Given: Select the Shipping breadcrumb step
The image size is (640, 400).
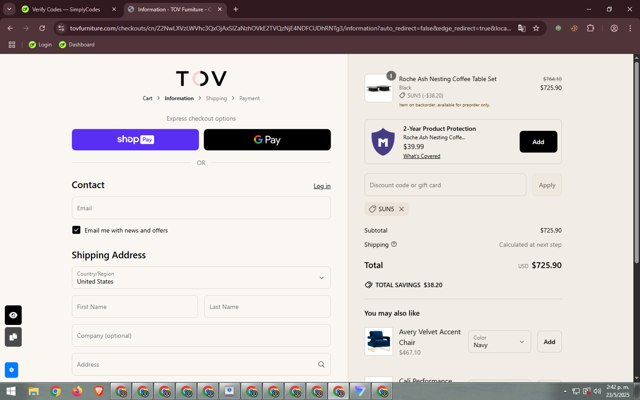Looking at the screenshot, I should [216, 98].
